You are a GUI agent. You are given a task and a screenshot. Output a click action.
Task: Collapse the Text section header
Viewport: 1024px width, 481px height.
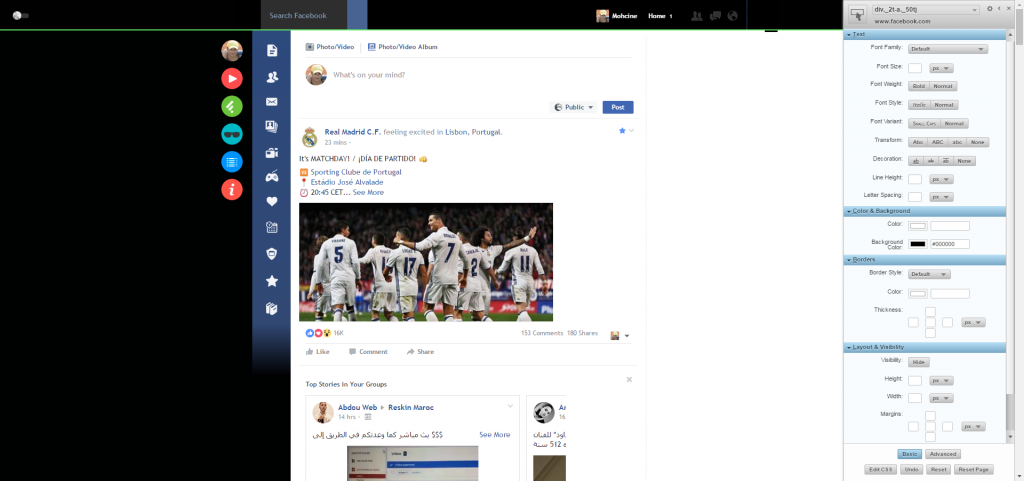coord(925,34)
